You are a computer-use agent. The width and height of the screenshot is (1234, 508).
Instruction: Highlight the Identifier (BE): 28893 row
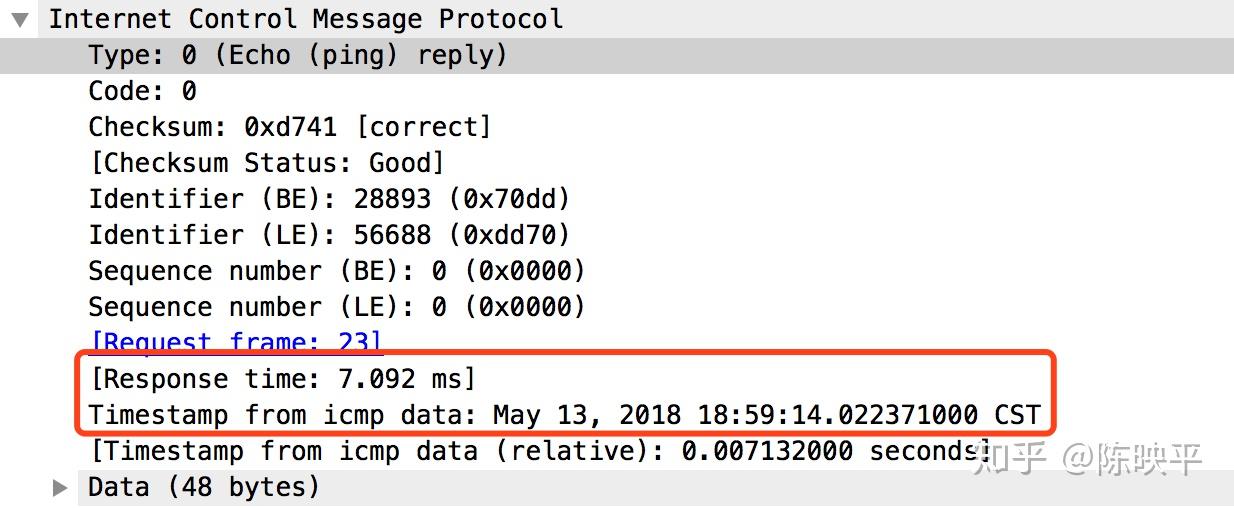(329, 199)
